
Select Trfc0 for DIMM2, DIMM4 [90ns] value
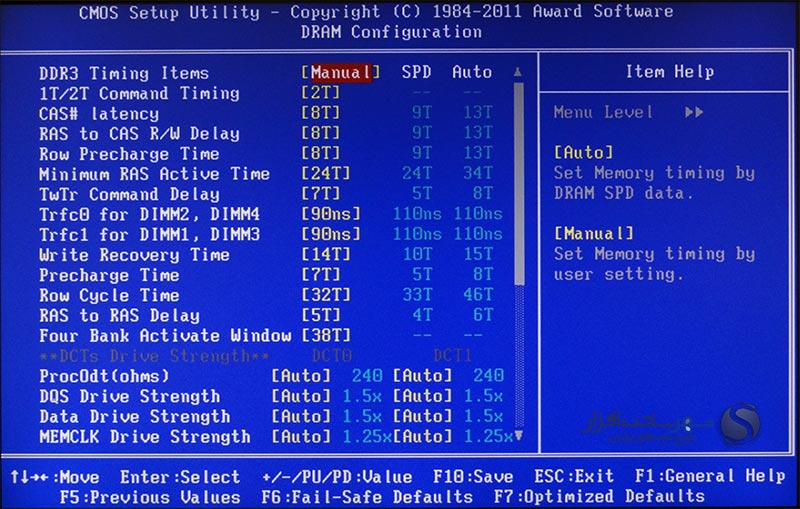331,214
